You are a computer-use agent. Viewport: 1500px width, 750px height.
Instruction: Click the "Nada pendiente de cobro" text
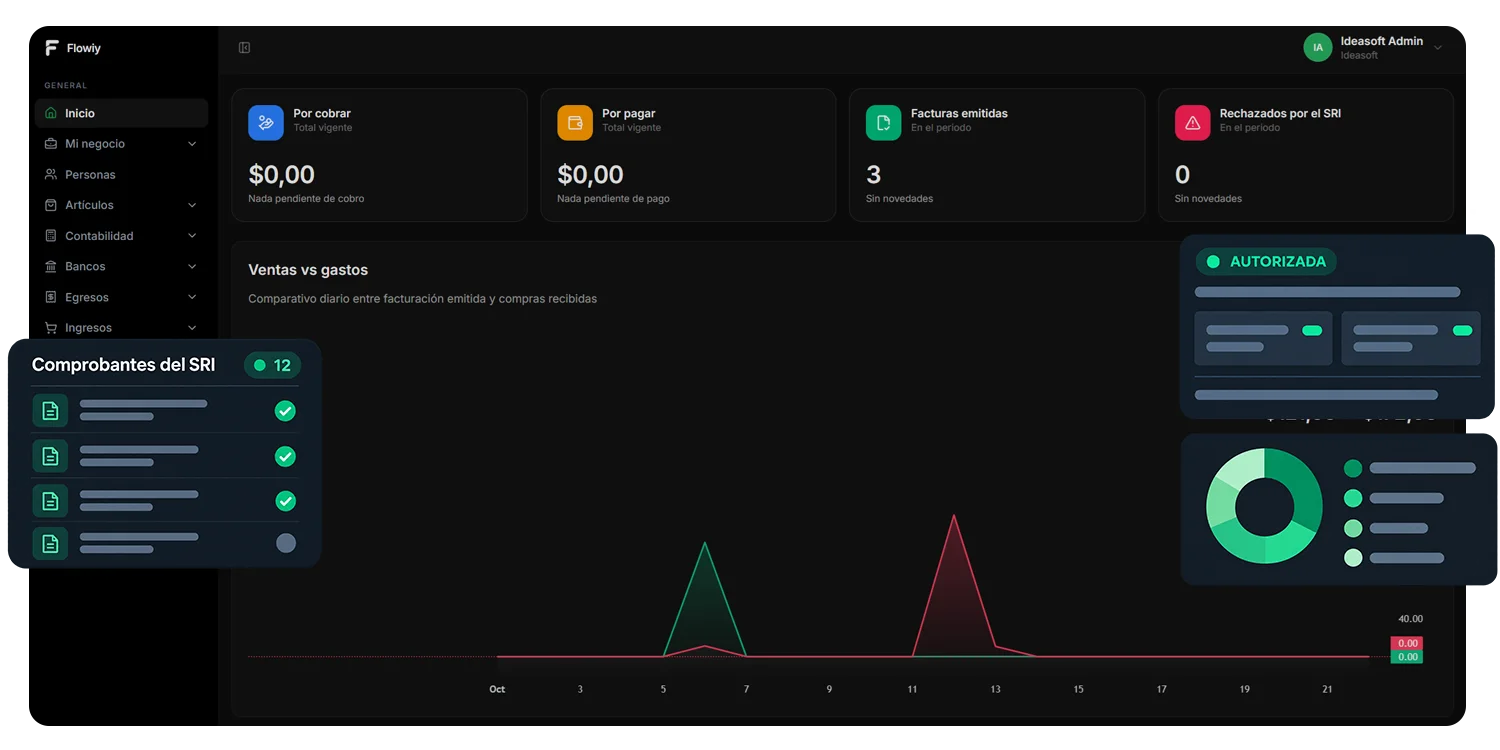306,199
